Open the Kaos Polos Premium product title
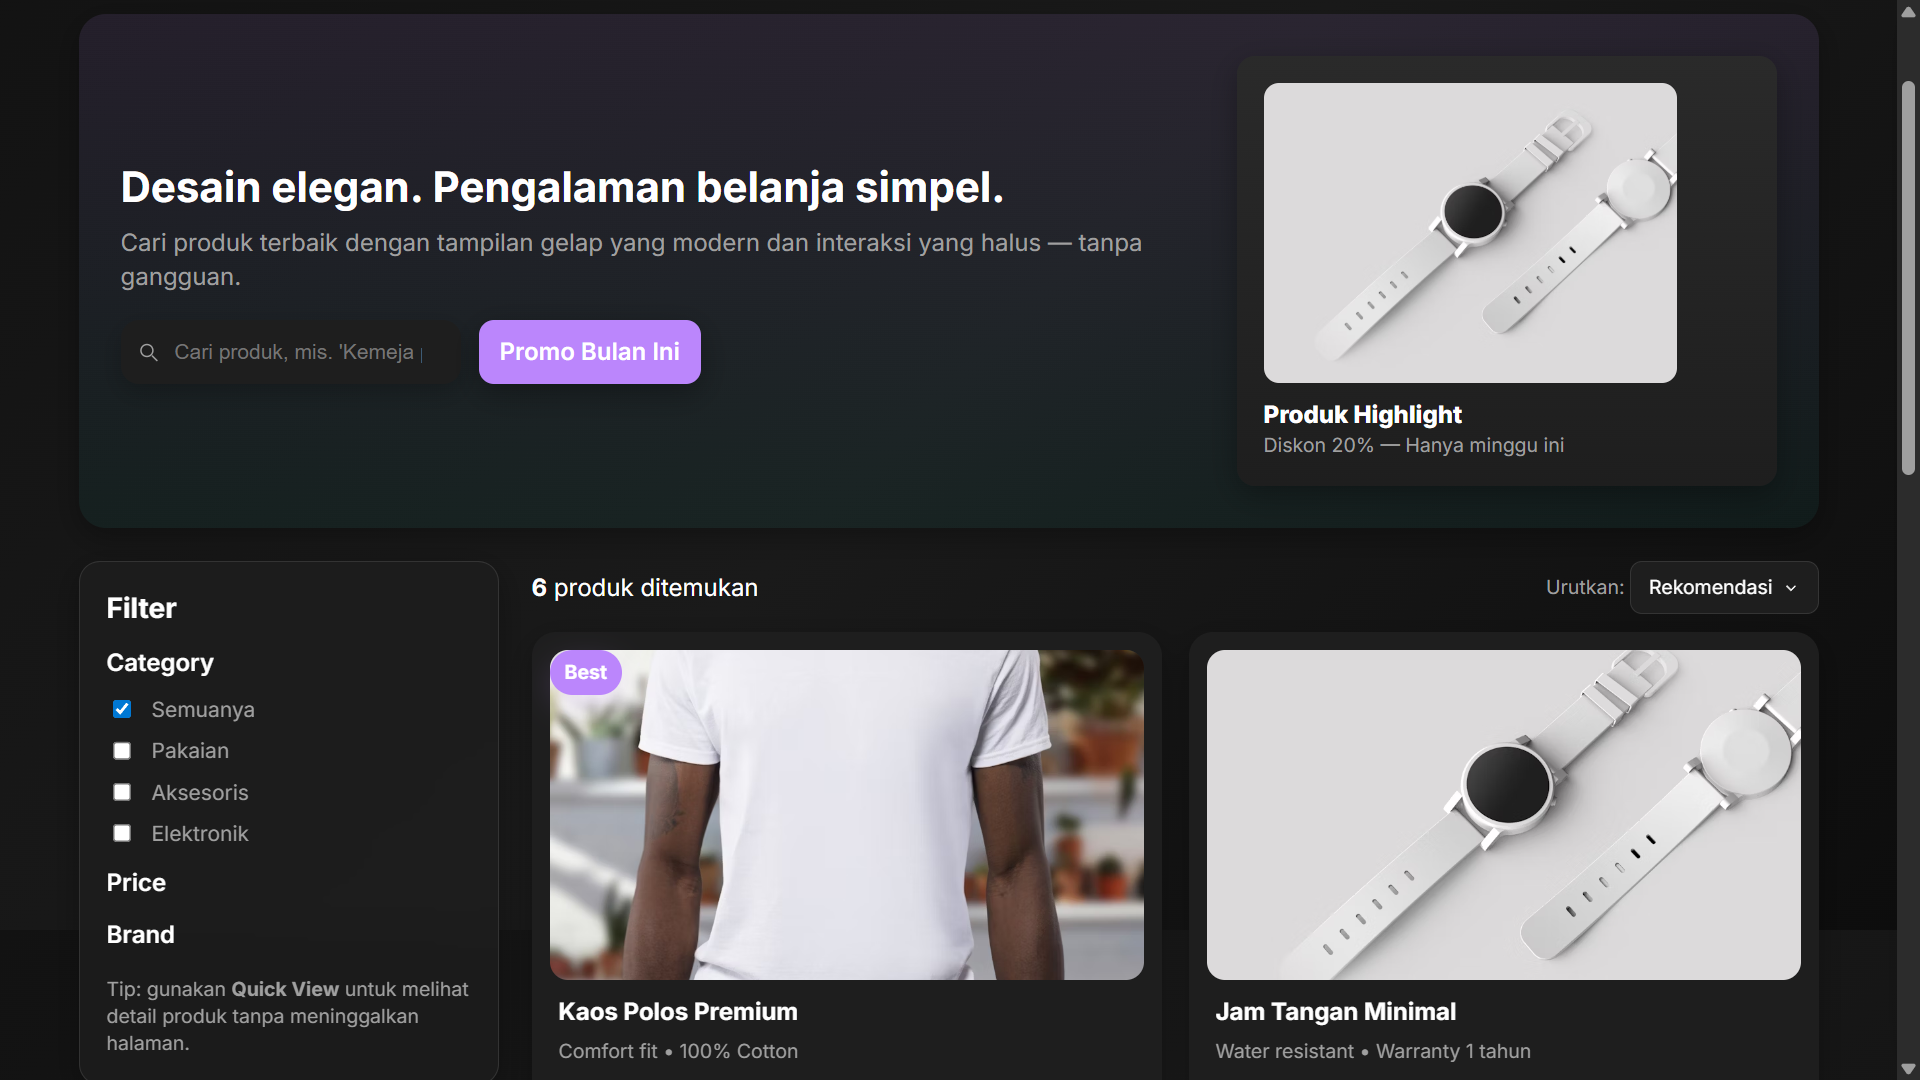1920x1080 pixels. pyautogui.click(x=677, y=1011)
